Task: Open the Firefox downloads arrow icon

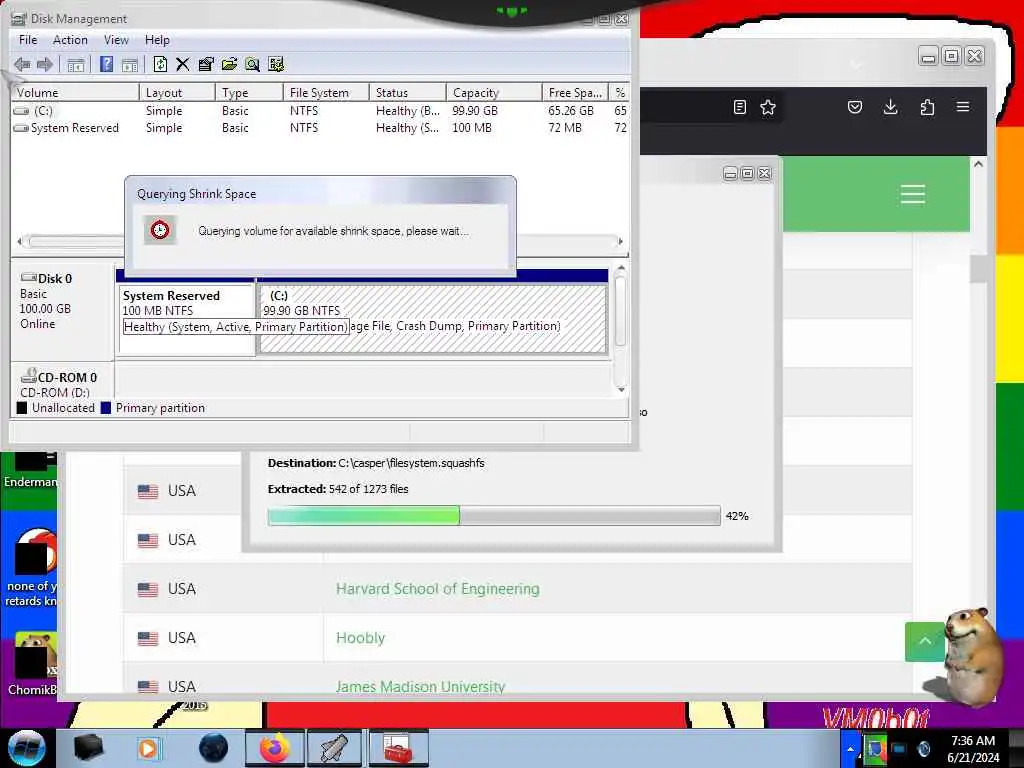Action: 890,107
